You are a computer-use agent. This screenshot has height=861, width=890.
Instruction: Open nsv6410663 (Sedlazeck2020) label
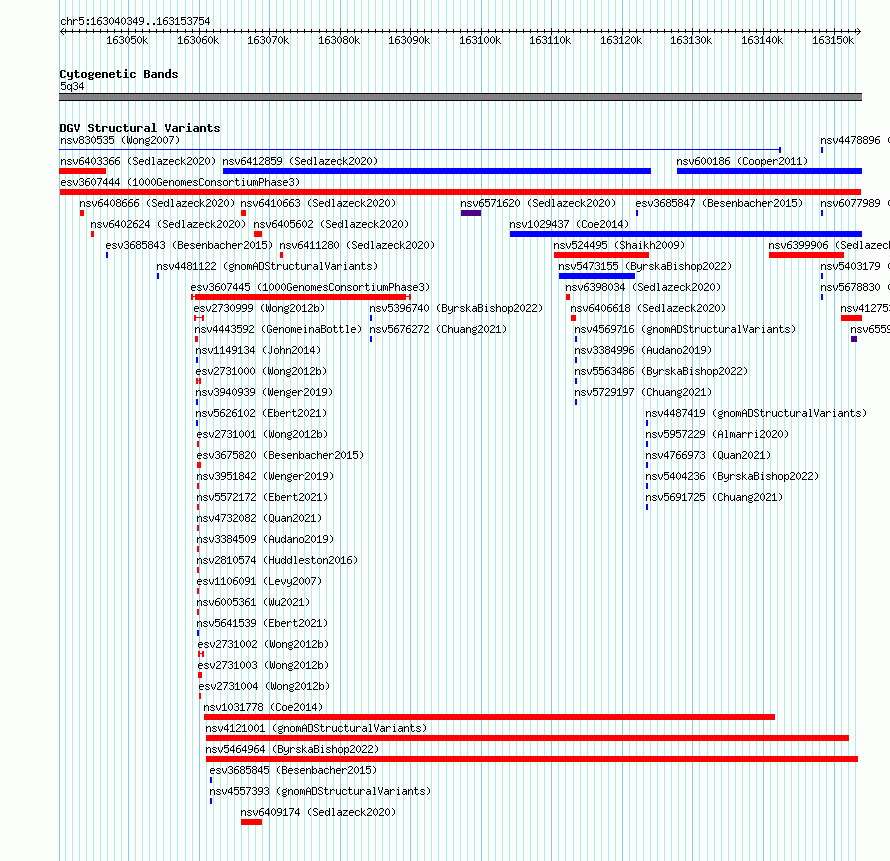[x=318, y=203]
